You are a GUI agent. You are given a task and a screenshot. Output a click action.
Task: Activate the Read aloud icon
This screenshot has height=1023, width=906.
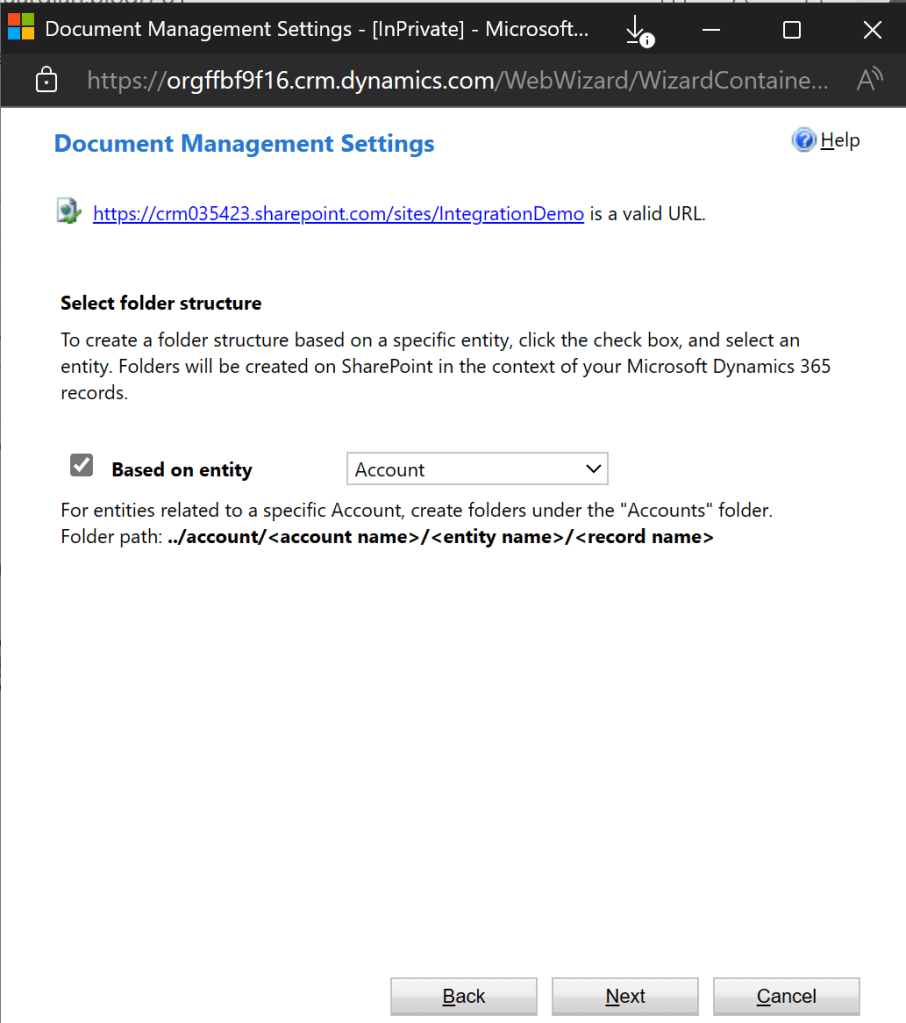click(870, 80)
